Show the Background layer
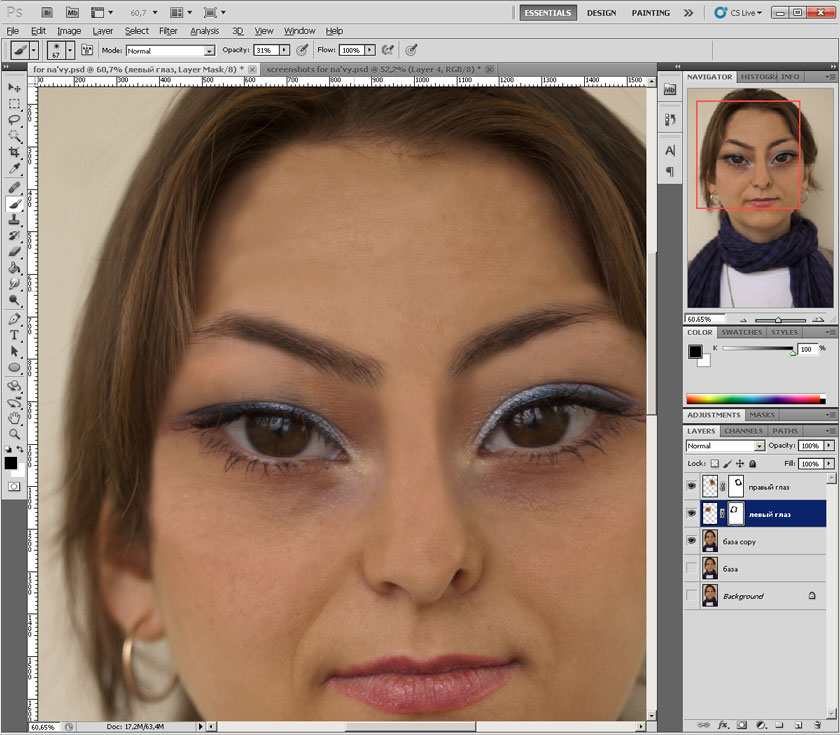 (x=692, y=596)
